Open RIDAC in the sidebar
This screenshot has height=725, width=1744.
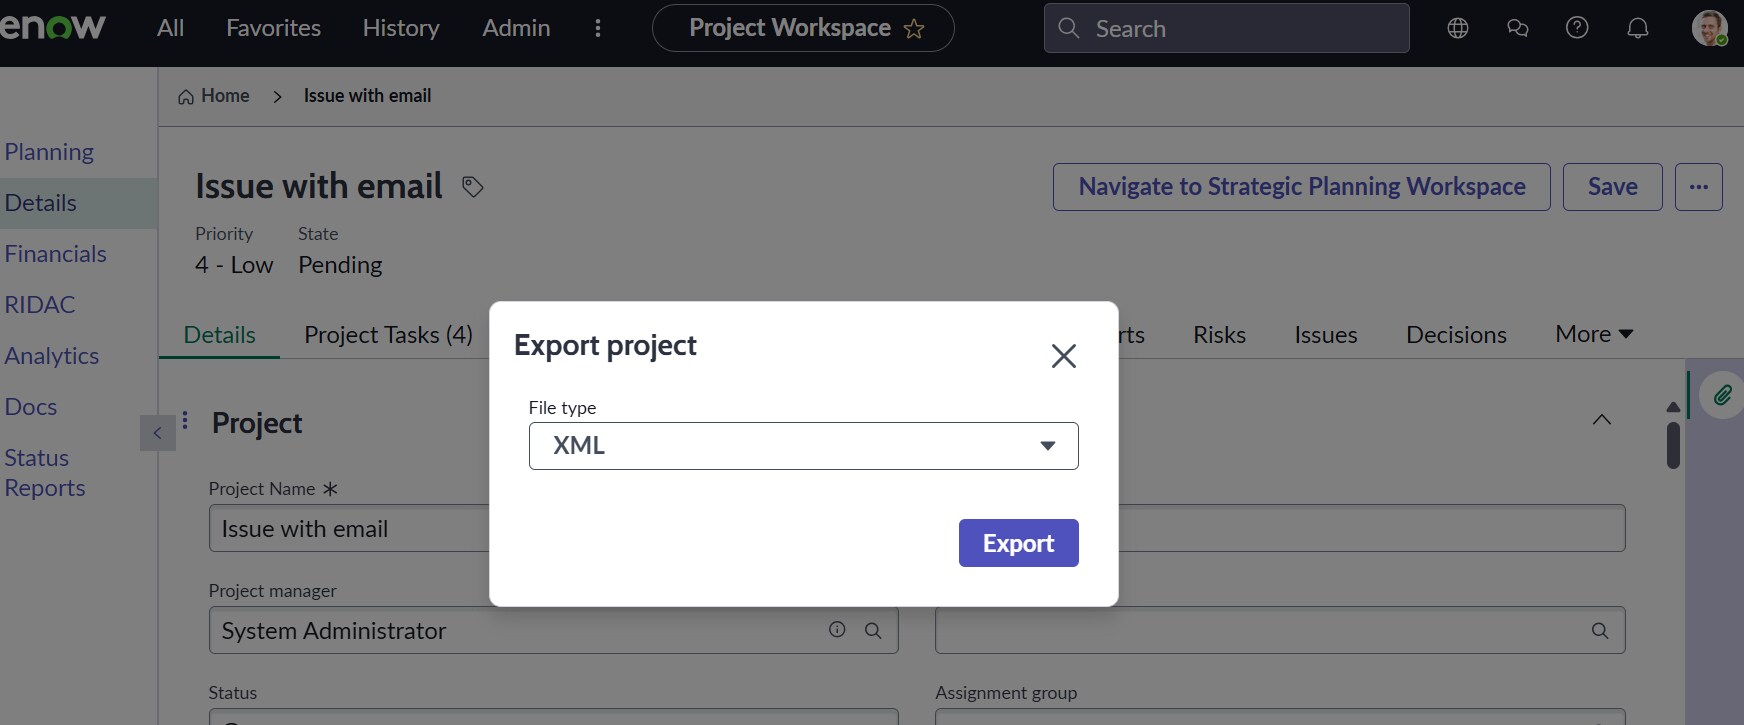[40, 305]
